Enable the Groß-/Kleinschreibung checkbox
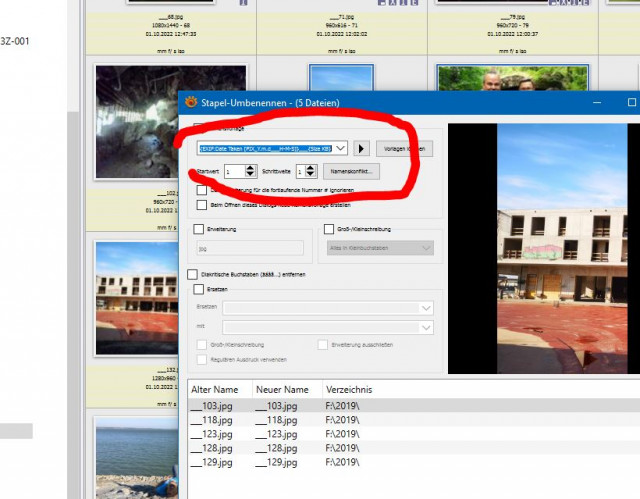640x499 pixels. tap(329, 229)
